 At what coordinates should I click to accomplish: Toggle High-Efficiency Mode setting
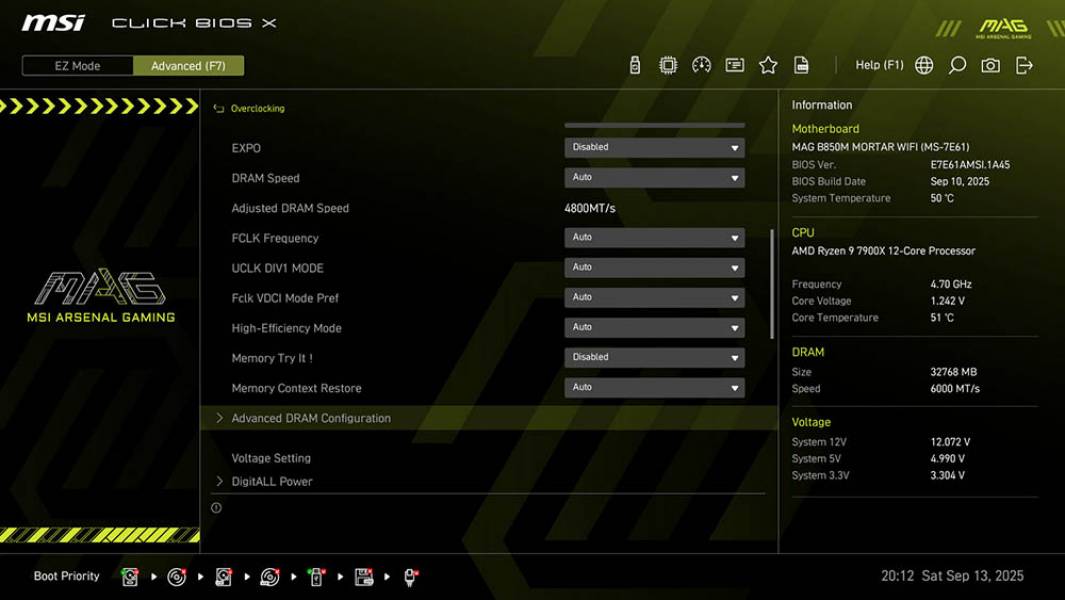coord(653,327)
